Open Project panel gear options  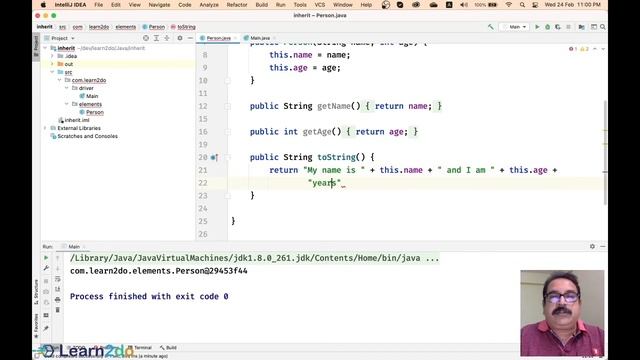[x=180, y=38]
